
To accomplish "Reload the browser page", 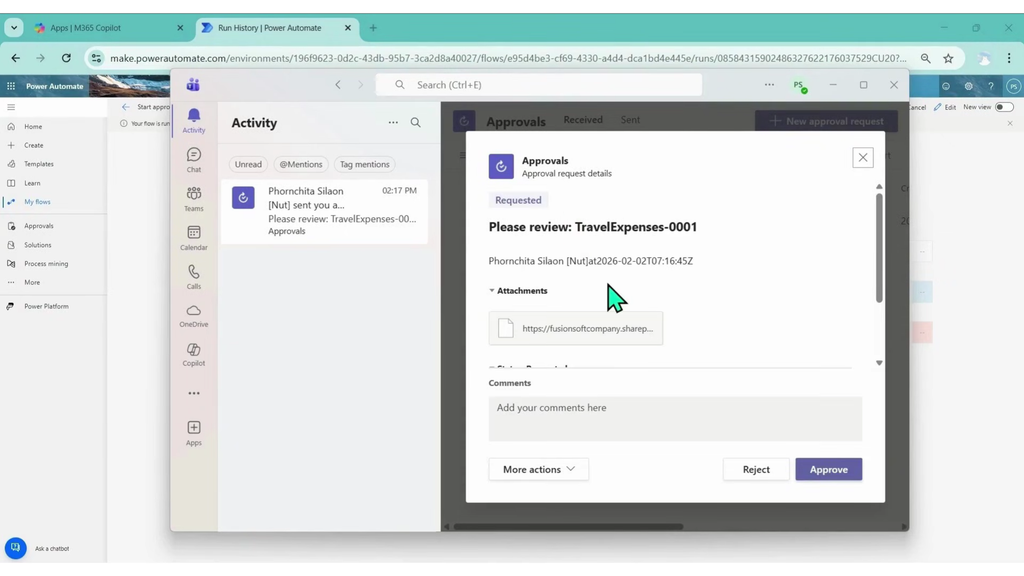I will click(x=66, y=58).
